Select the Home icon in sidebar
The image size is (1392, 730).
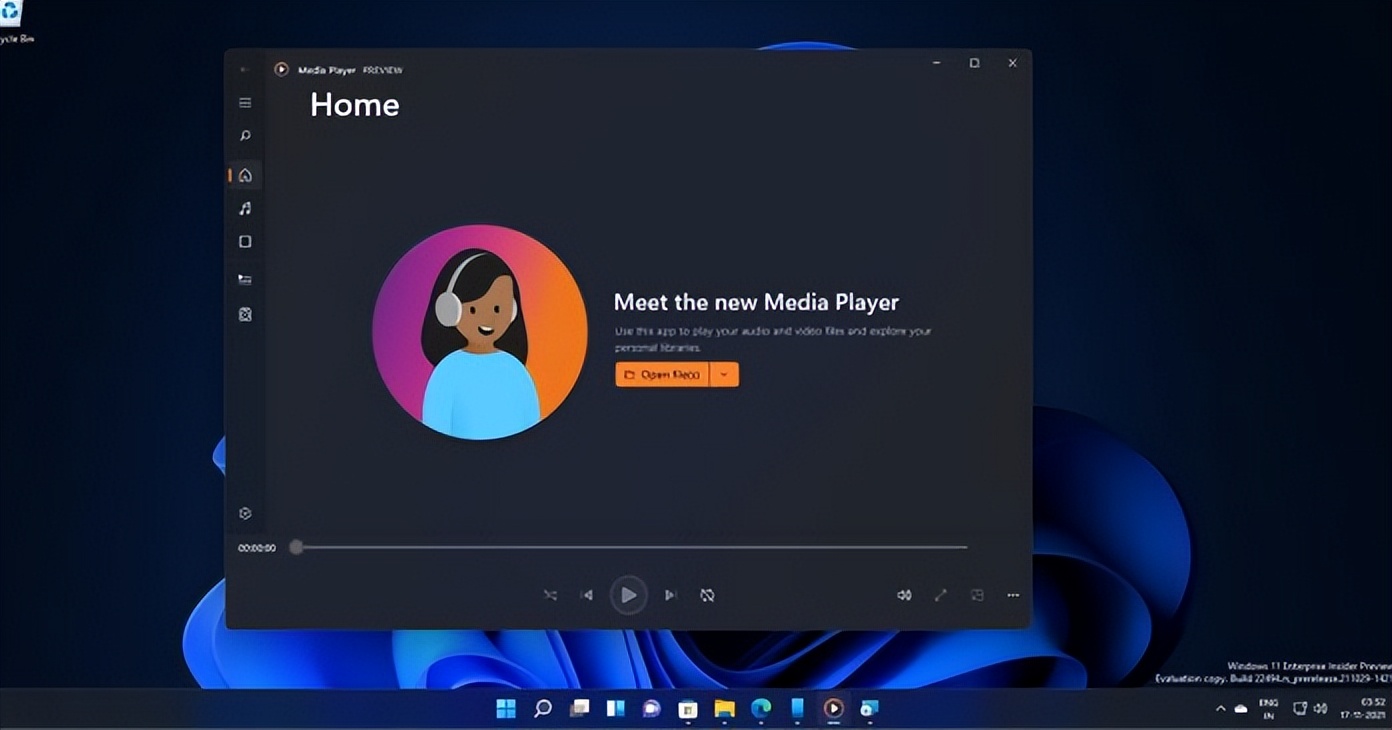[x=245, y=175]
